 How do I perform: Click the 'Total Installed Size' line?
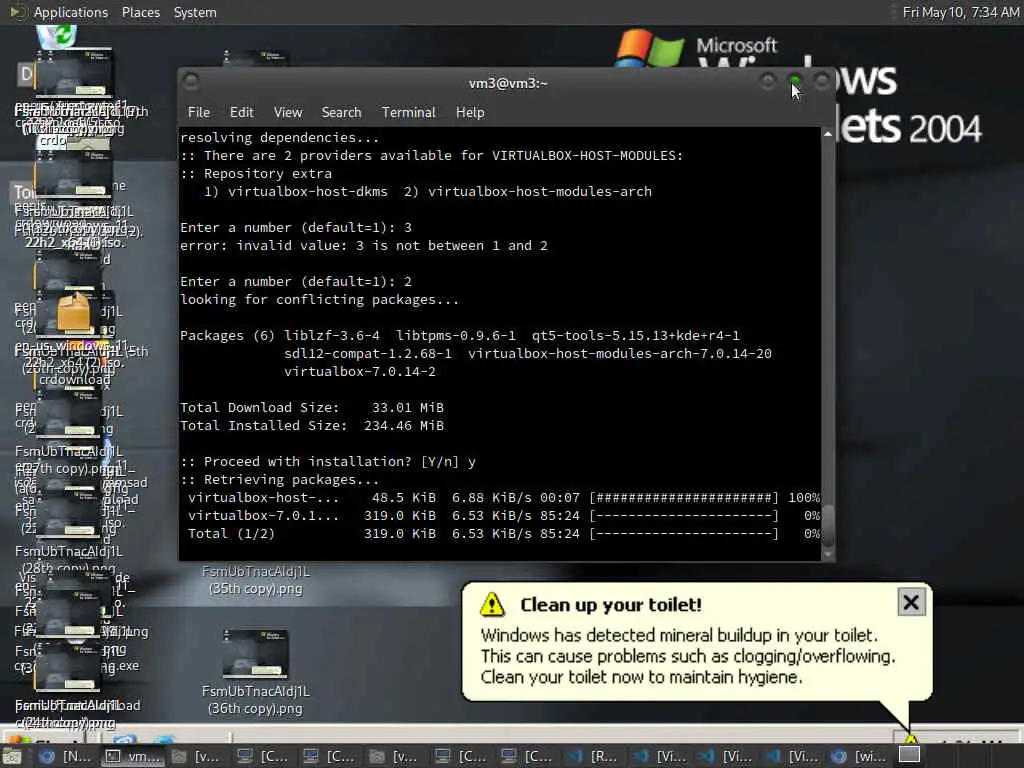pyautogui.click(x=312, y=425)
